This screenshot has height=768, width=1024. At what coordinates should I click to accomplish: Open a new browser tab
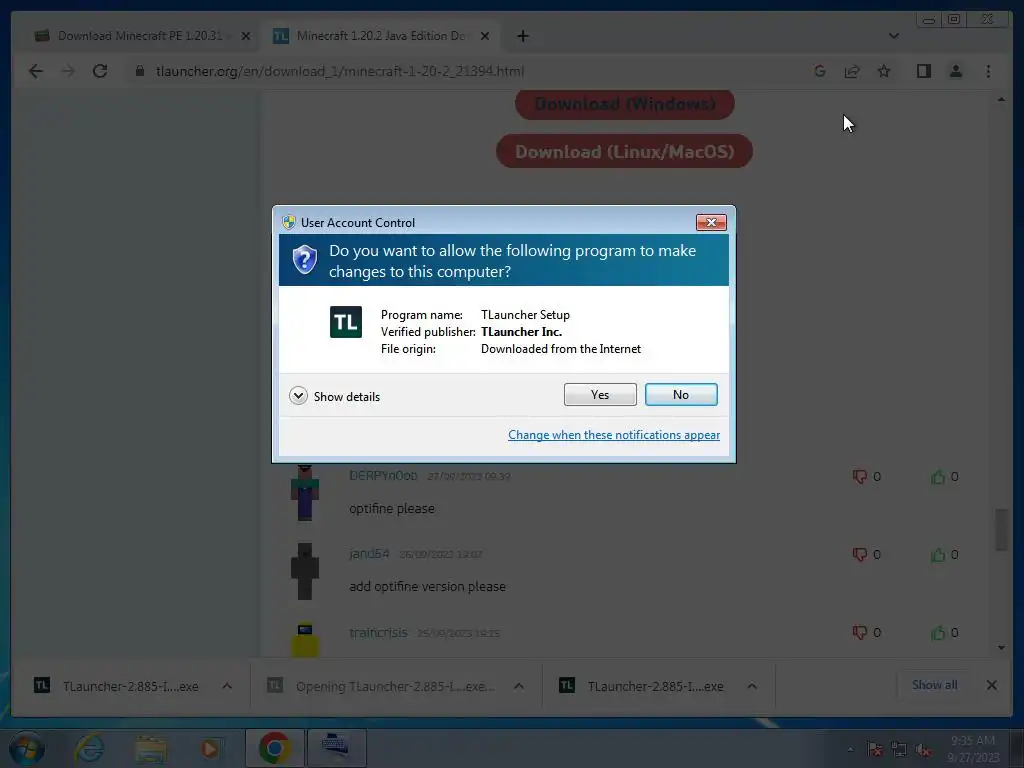click(522, 36)
